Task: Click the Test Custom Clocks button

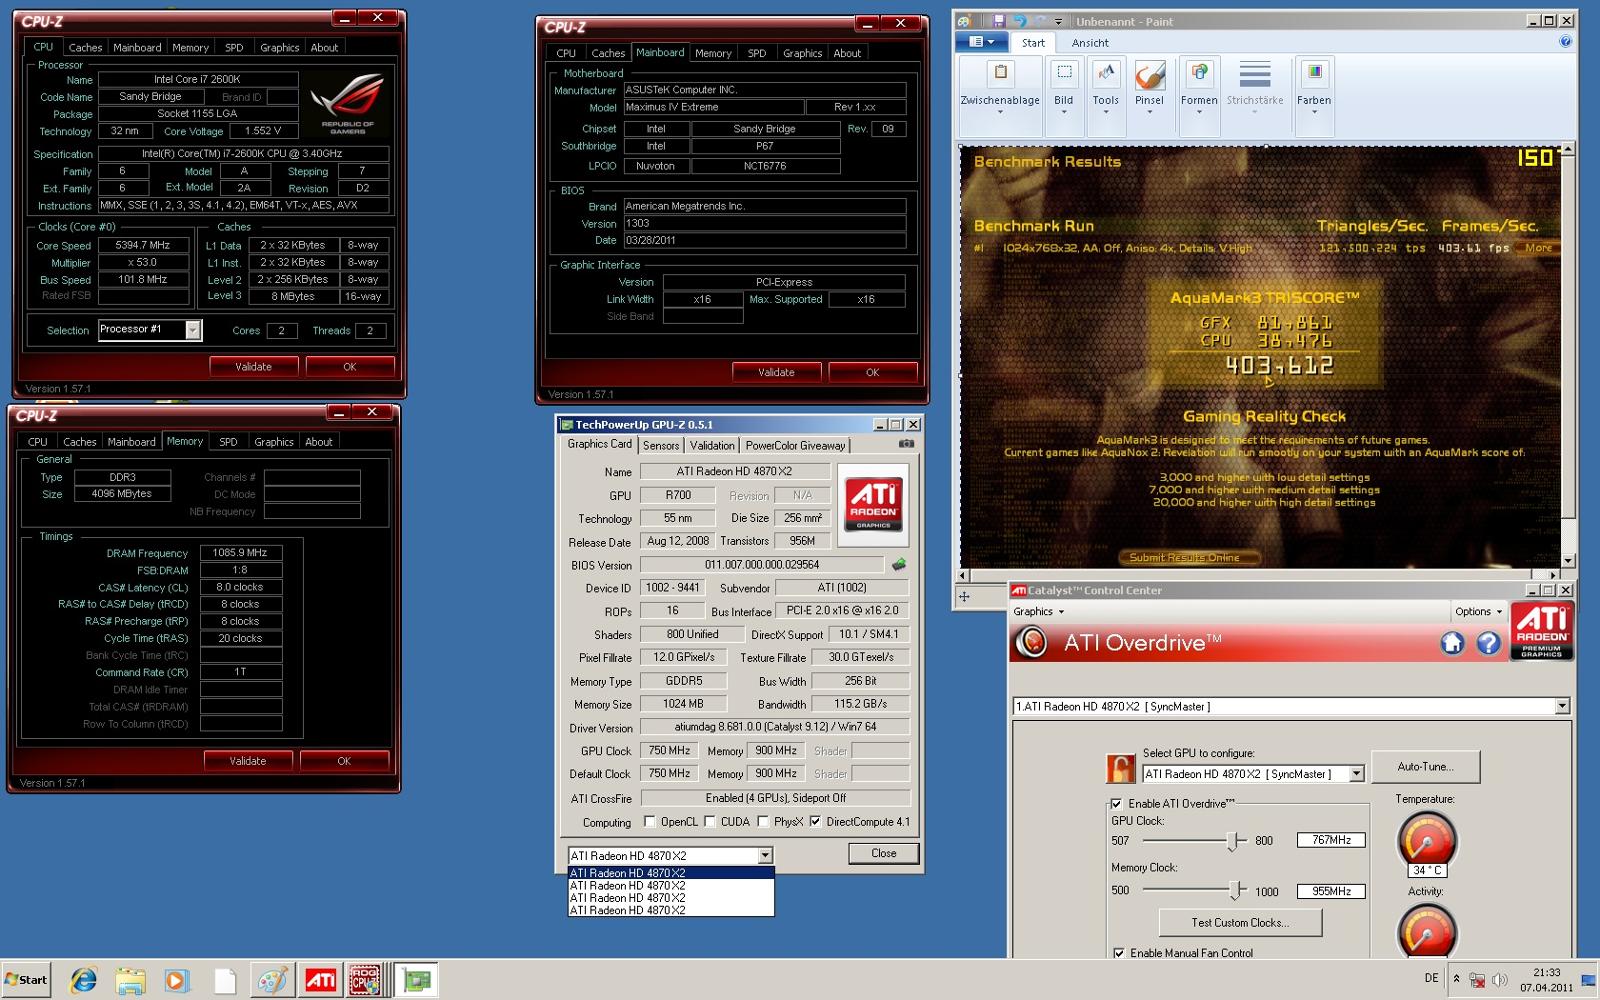Action: [x=1240, y=922]
